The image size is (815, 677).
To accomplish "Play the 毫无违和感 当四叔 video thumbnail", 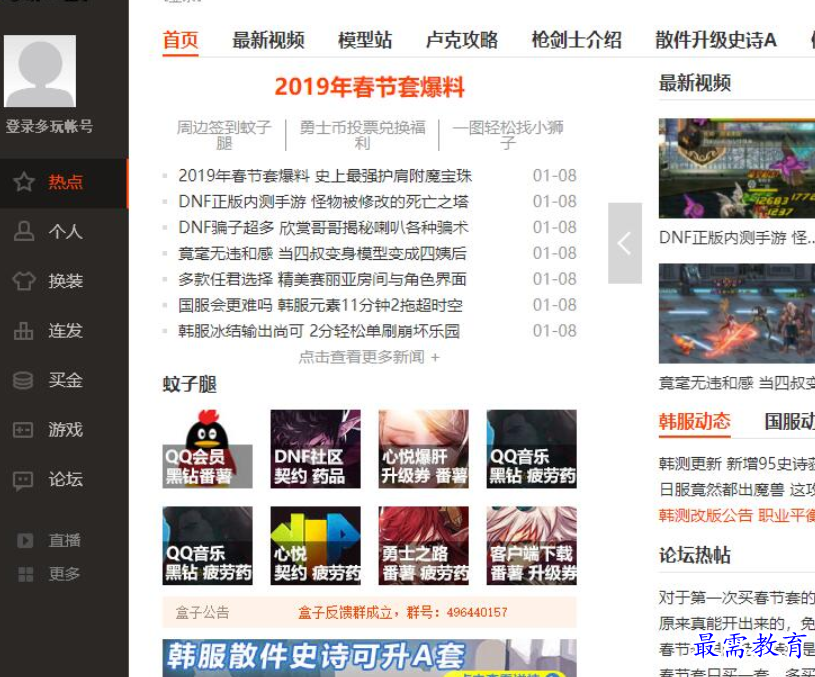I will tap(737, 314).
